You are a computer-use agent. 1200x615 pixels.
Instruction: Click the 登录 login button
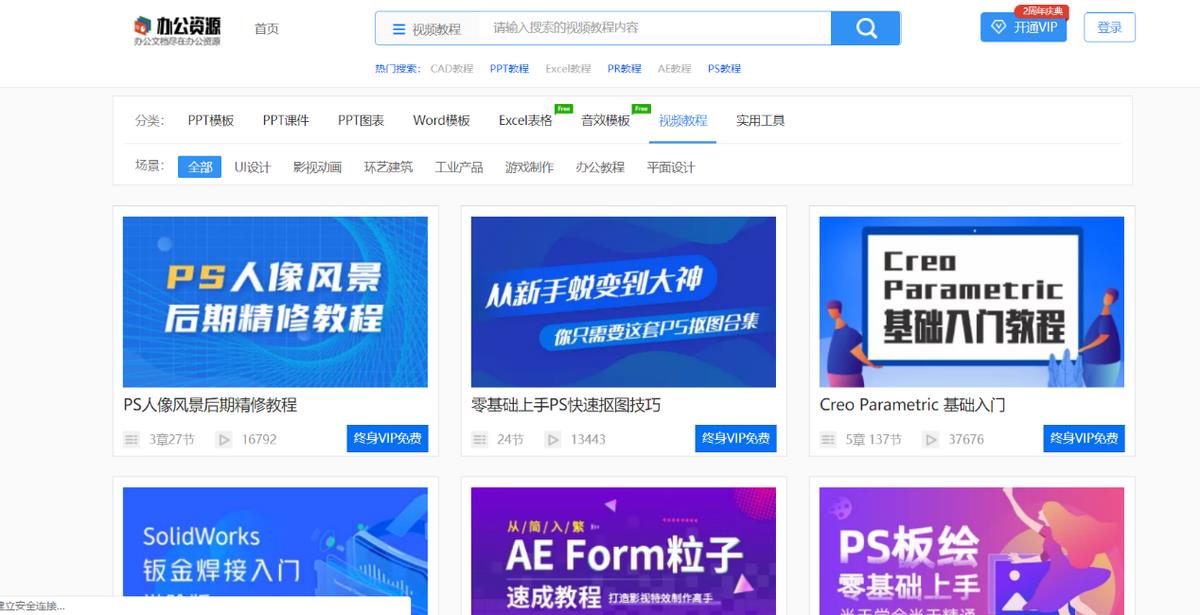pos(1109,28)
